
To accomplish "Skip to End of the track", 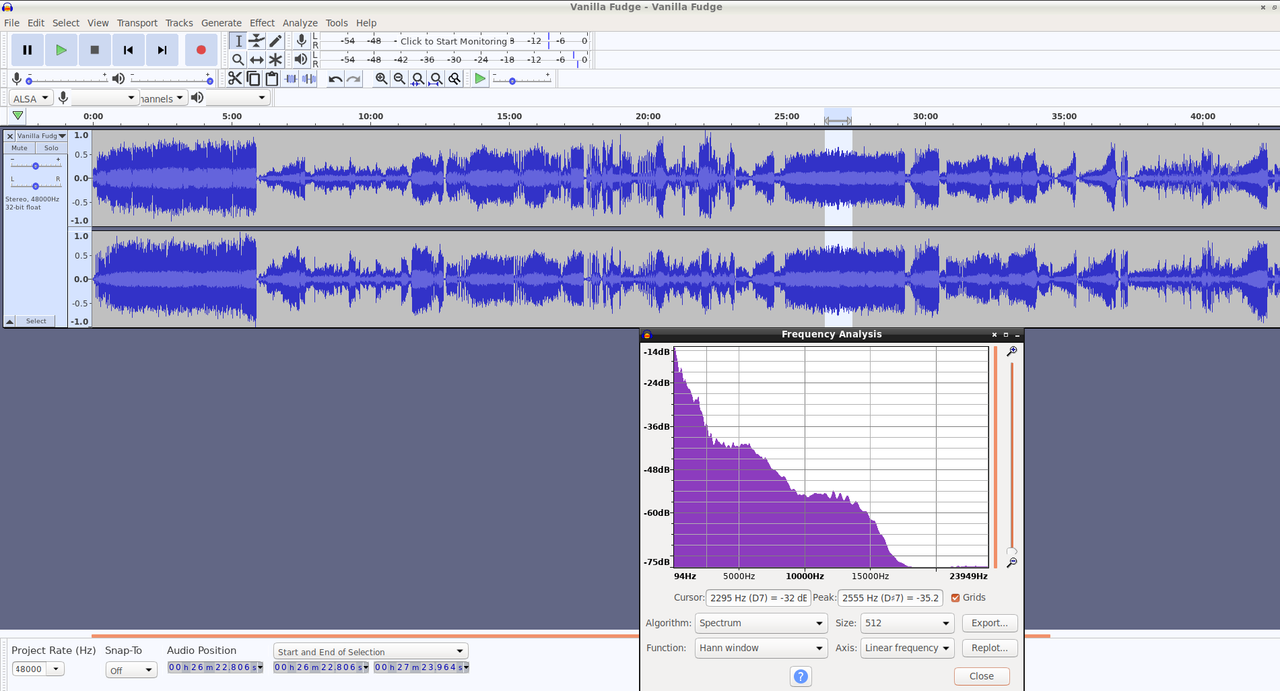I will pyautogui.click(x=162, y=49).
